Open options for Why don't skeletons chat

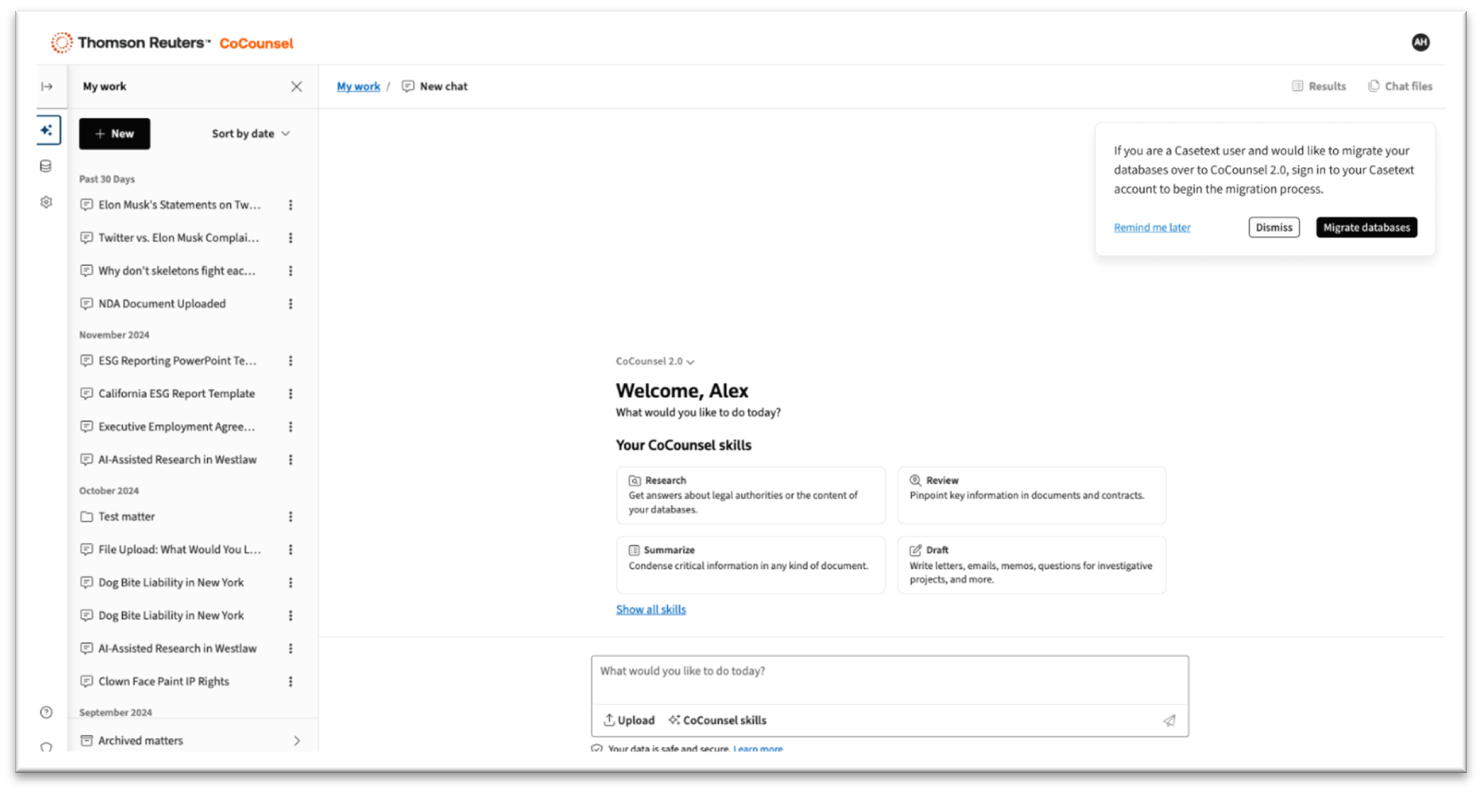[291, 271]
